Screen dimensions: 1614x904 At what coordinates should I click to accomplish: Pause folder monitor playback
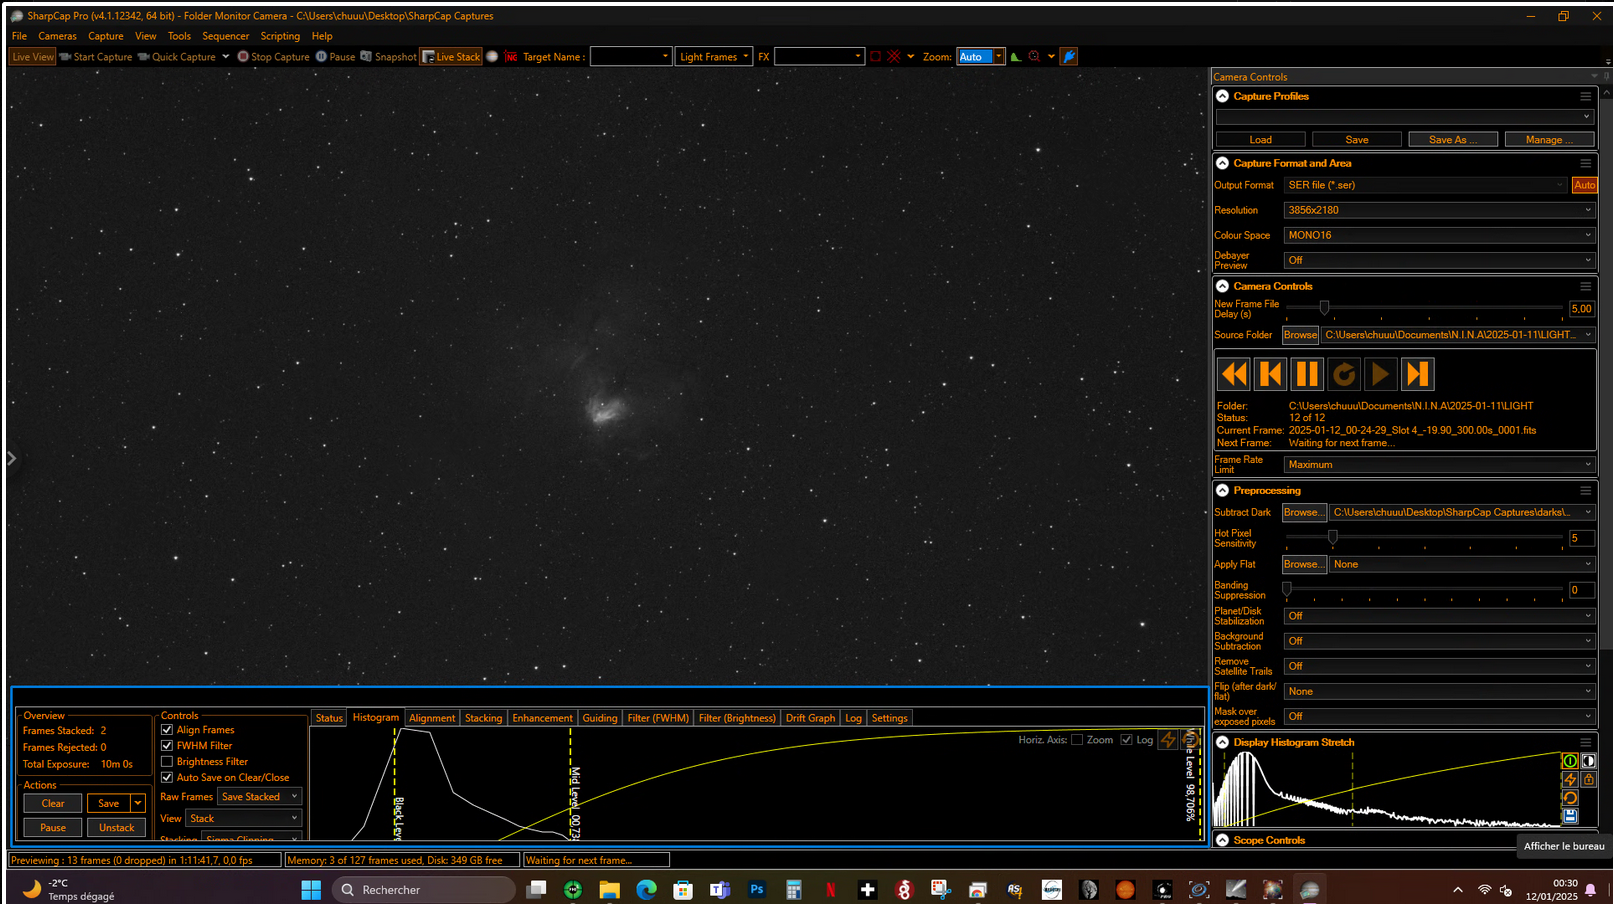click(x=1307, y=374)
